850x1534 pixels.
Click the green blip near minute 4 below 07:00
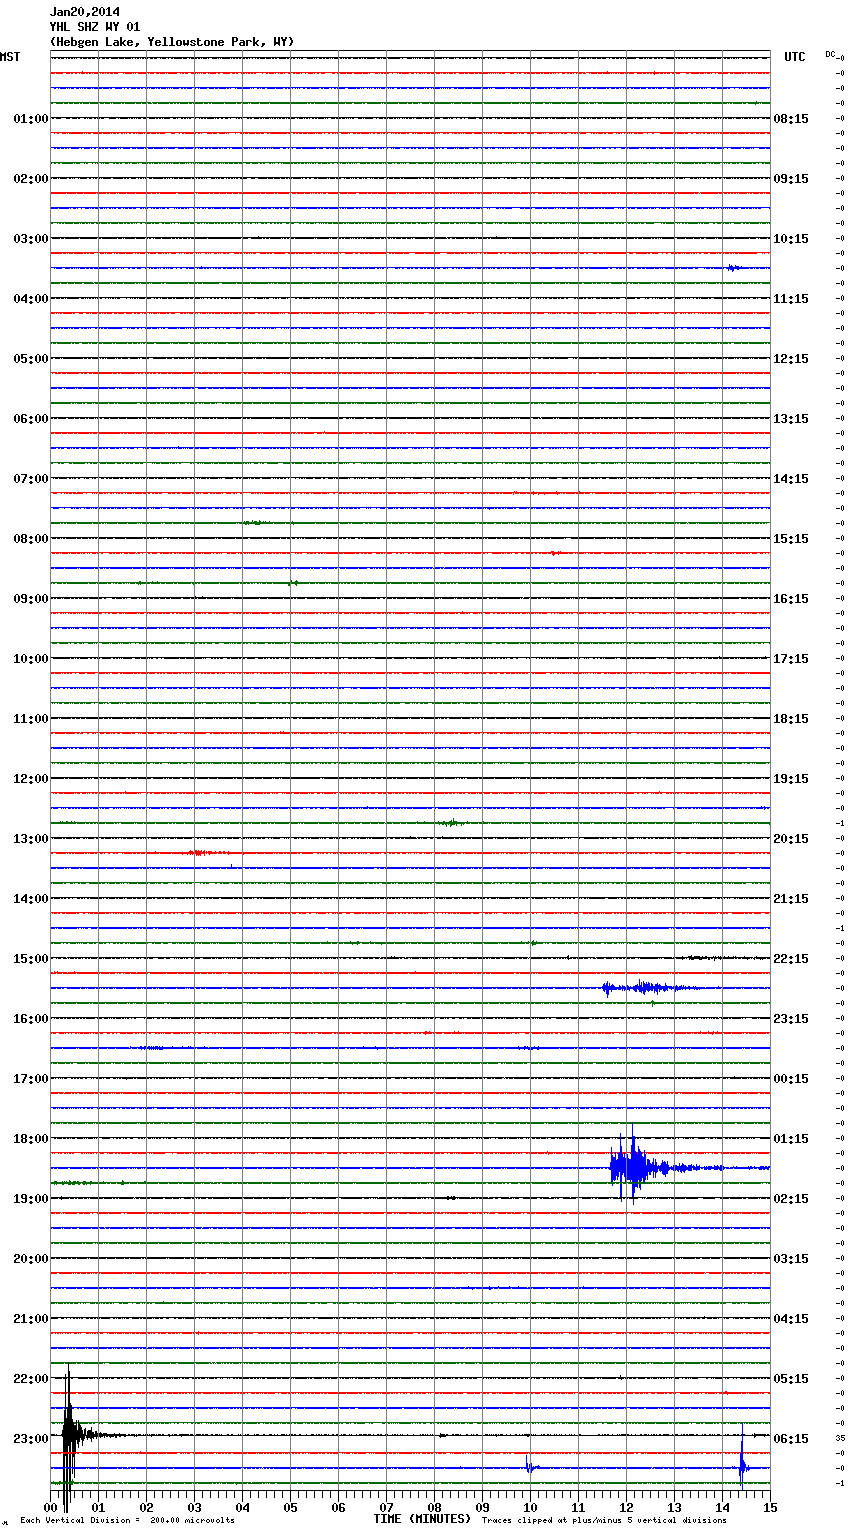pyautogui.click(x=254, y=523)
